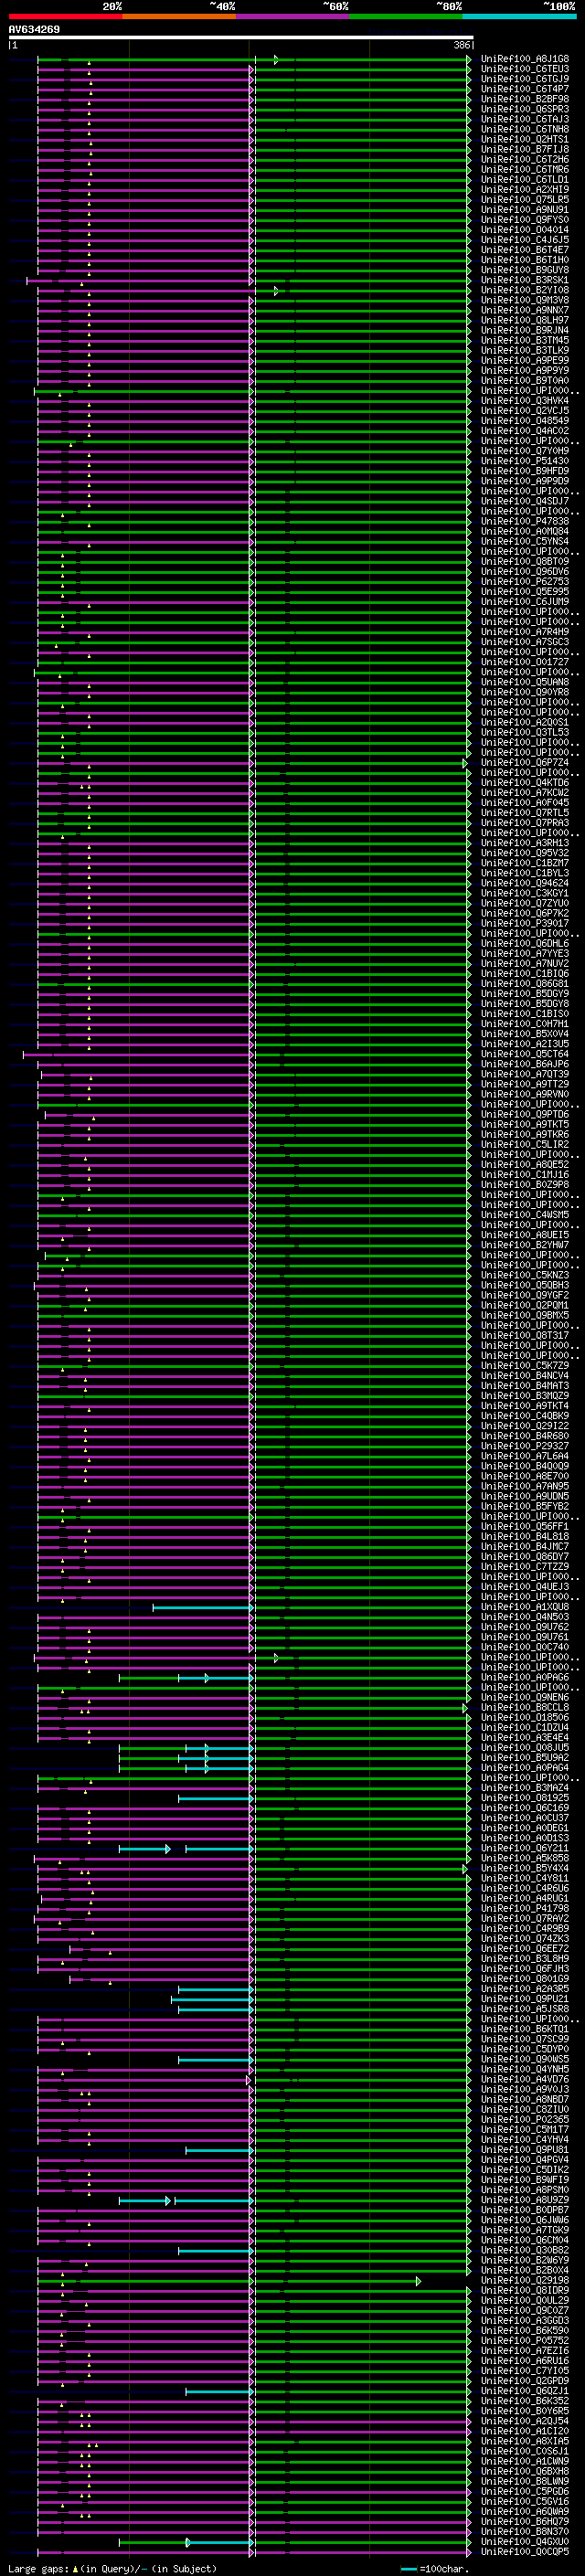Select the UniRef100_A9RVN0 label
585x2576 pixels.
pos(525,1094)
